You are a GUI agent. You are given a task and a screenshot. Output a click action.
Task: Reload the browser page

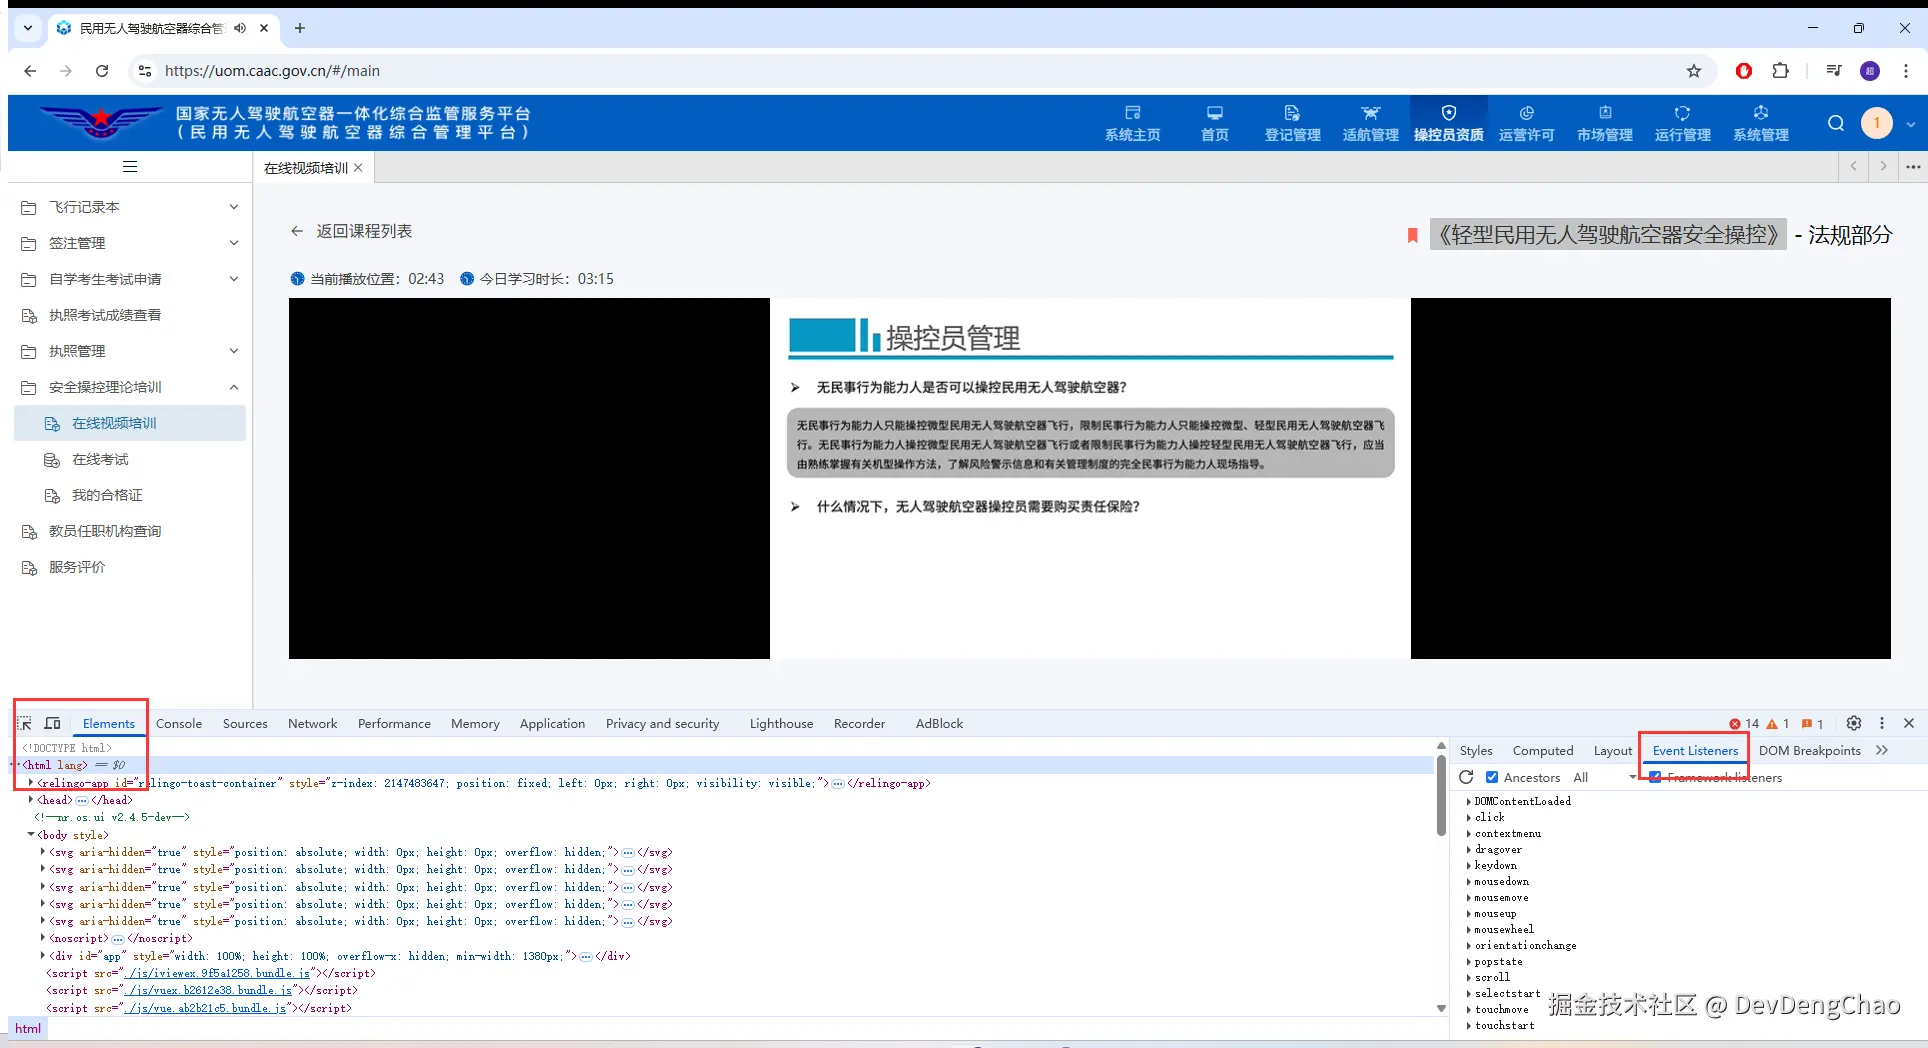point(102,71)
